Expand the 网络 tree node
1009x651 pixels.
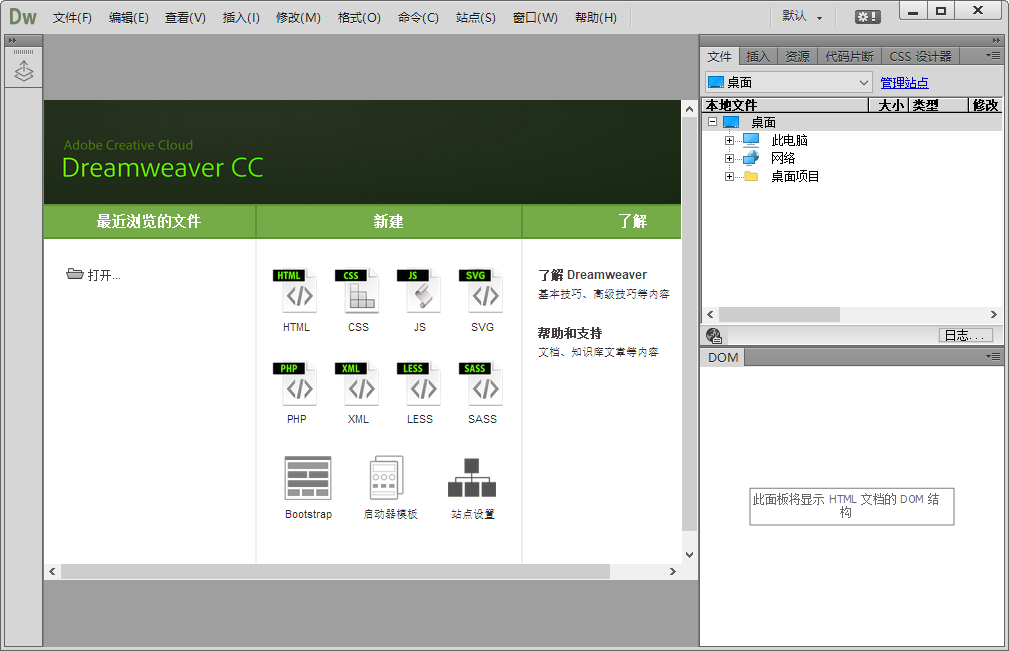coord(729,158)
